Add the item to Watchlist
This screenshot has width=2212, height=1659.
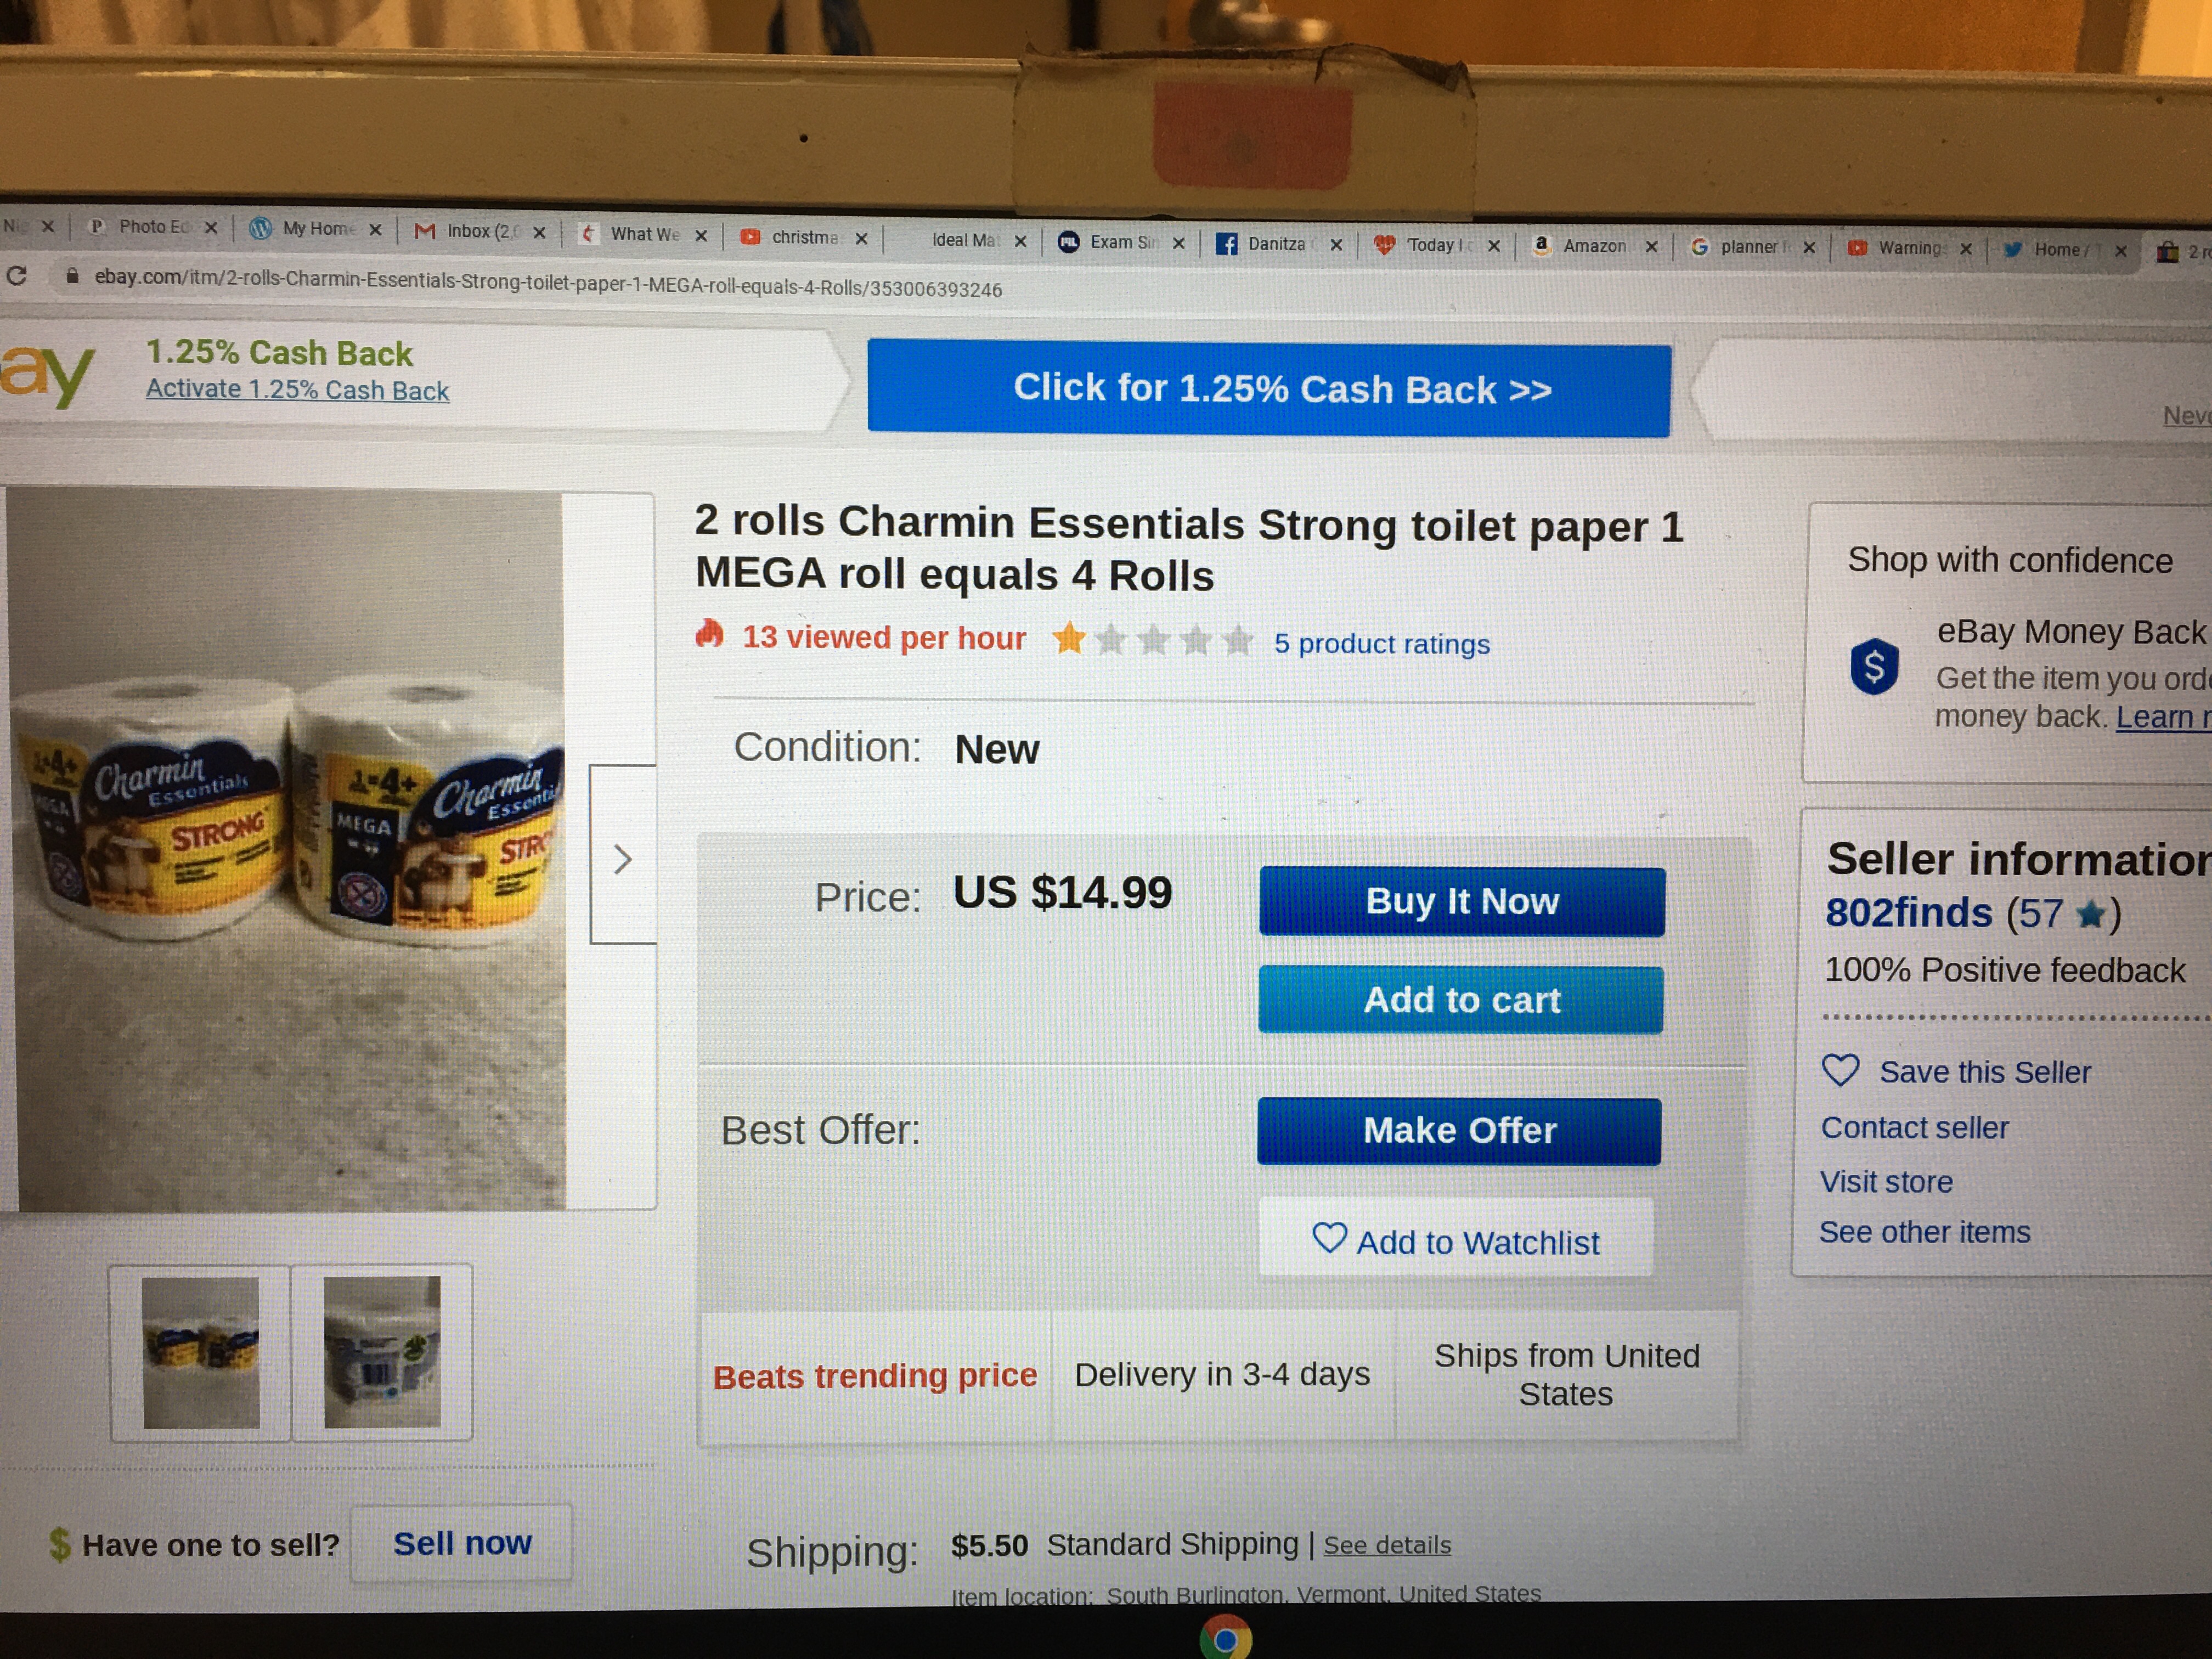point(1456,1240)
